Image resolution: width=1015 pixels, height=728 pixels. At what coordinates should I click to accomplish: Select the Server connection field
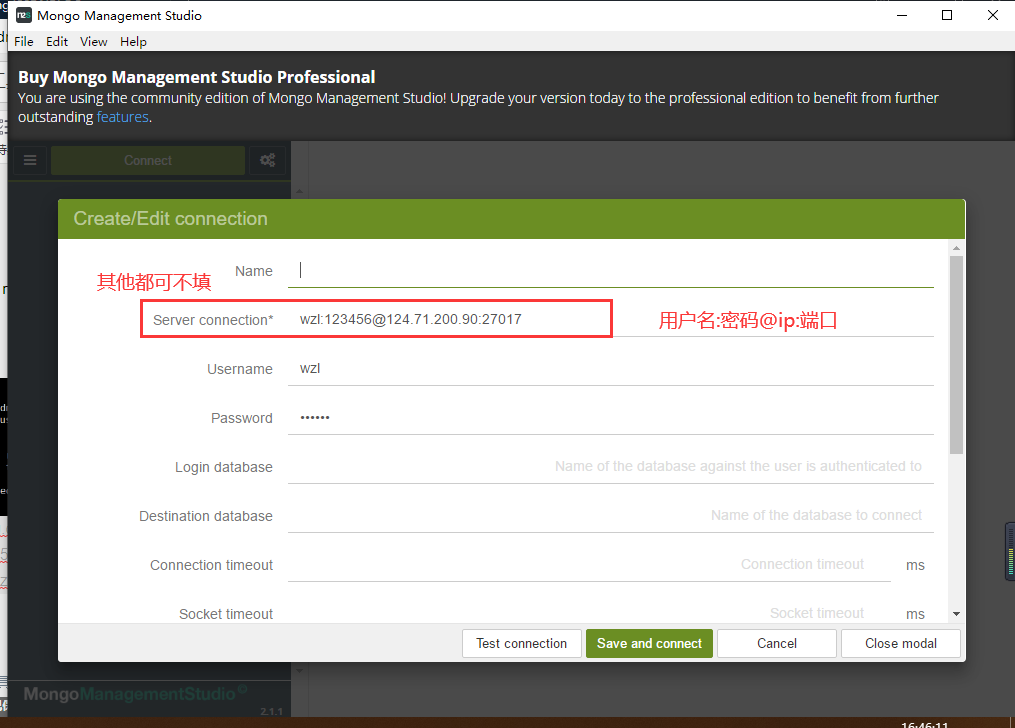(450, 319)
